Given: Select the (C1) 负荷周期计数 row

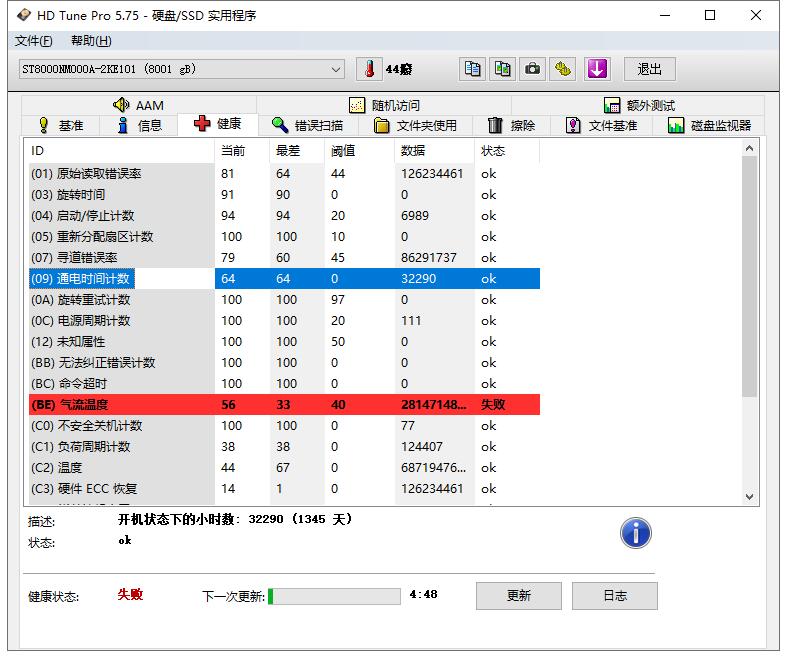Looking at the screenshot, I should (x=284, y=447).
